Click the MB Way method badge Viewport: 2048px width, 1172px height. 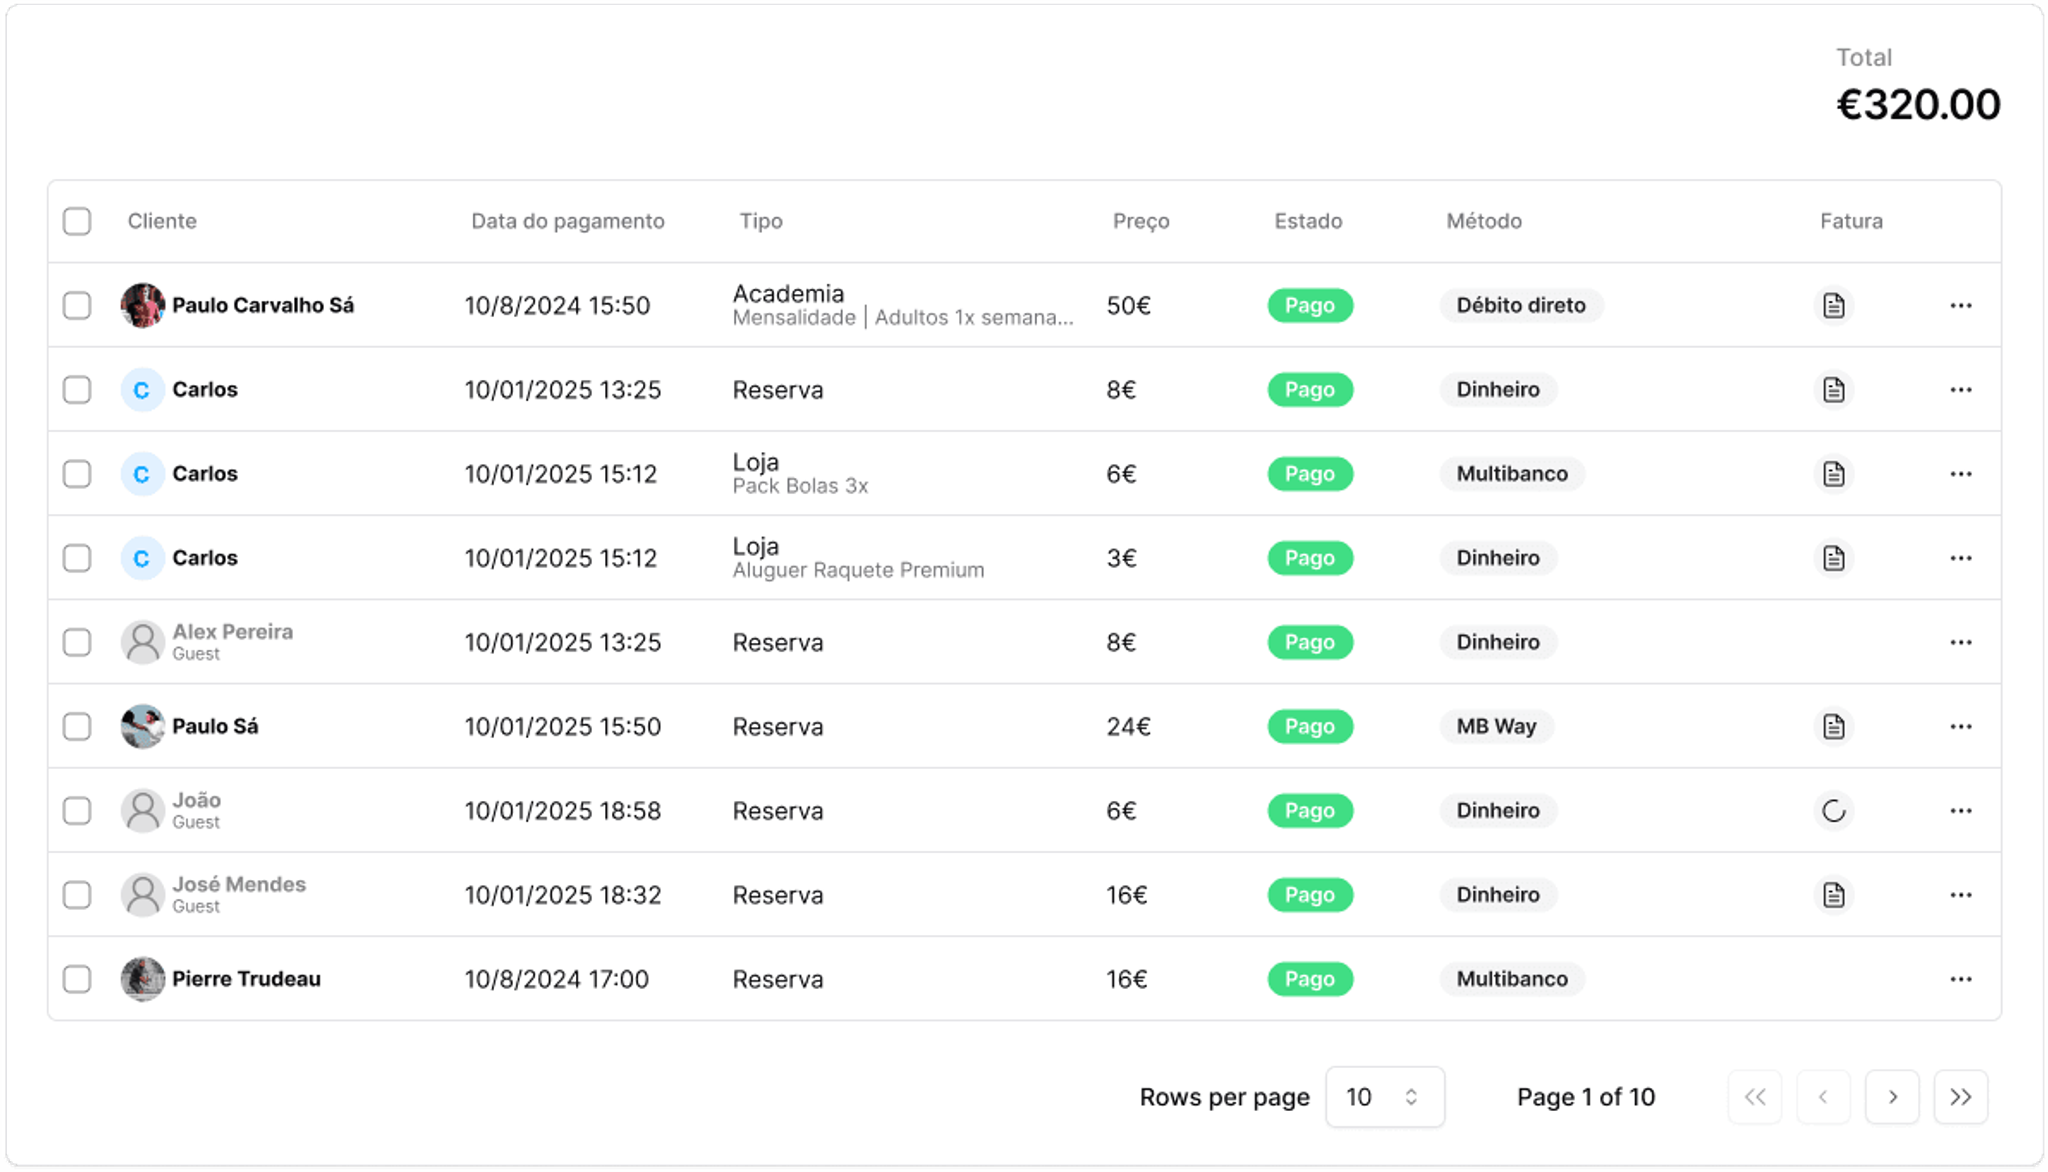tap(1496, 726)
